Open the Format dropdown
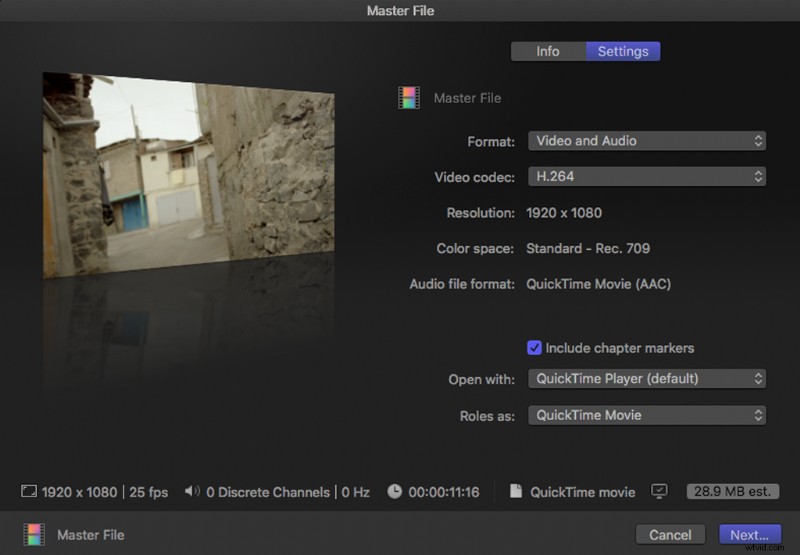The image size is (800, 555). point(647,141)
